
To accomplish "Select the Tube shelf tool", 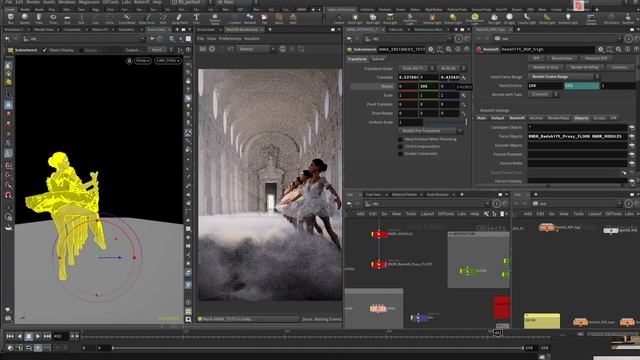I will click(x=39, y=18).
